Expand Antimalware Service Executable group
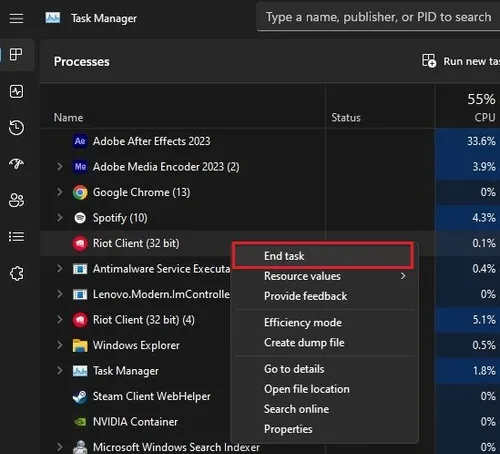 (x=60, y=268)
